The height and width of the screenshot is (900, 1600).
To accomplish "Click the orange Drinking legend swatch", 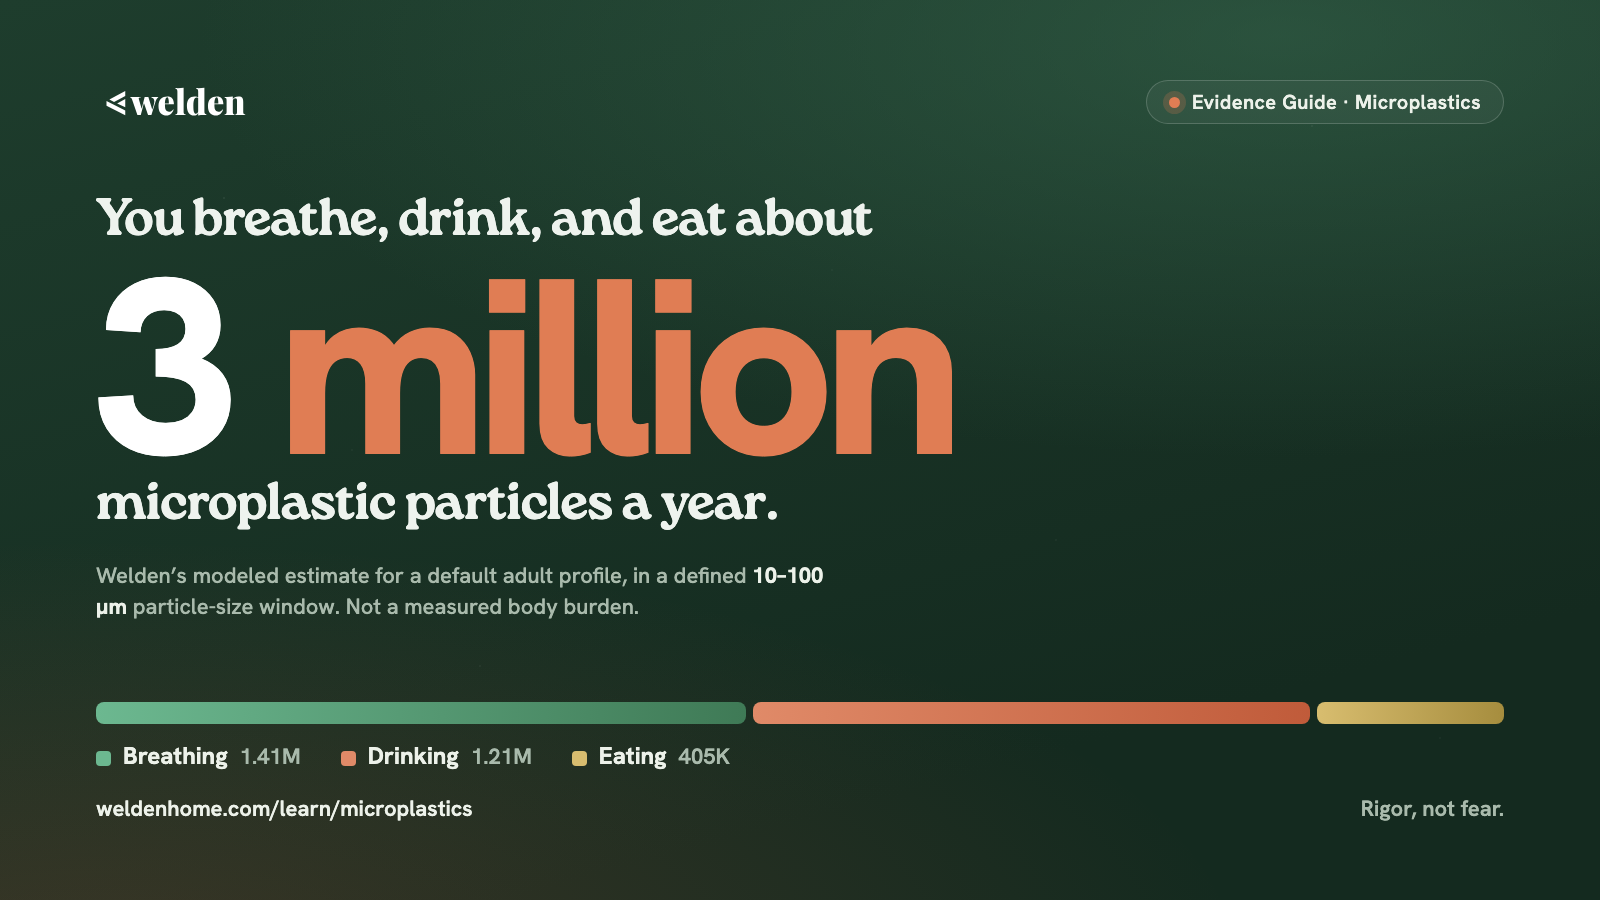I will coord(348,758).
